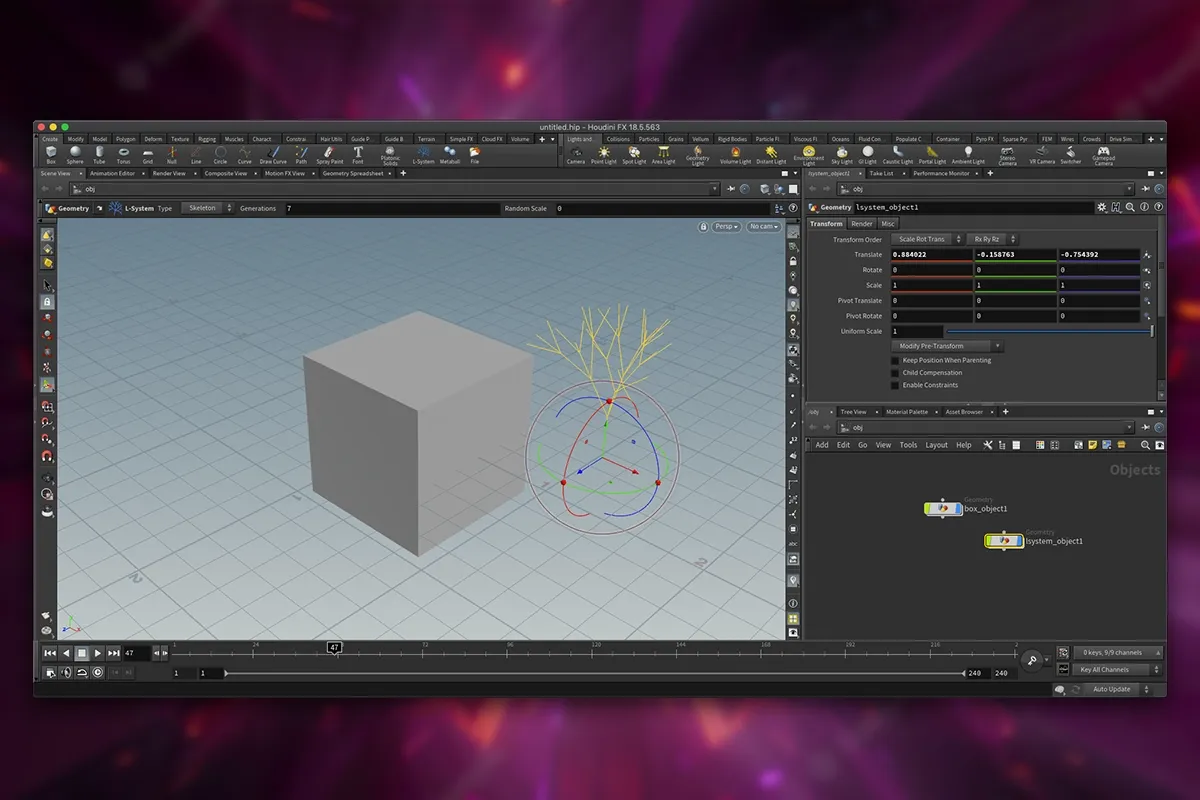Open the Tools menu in the network pane
This screenshot has width=1200, height=800.
(x=907, y=444)
